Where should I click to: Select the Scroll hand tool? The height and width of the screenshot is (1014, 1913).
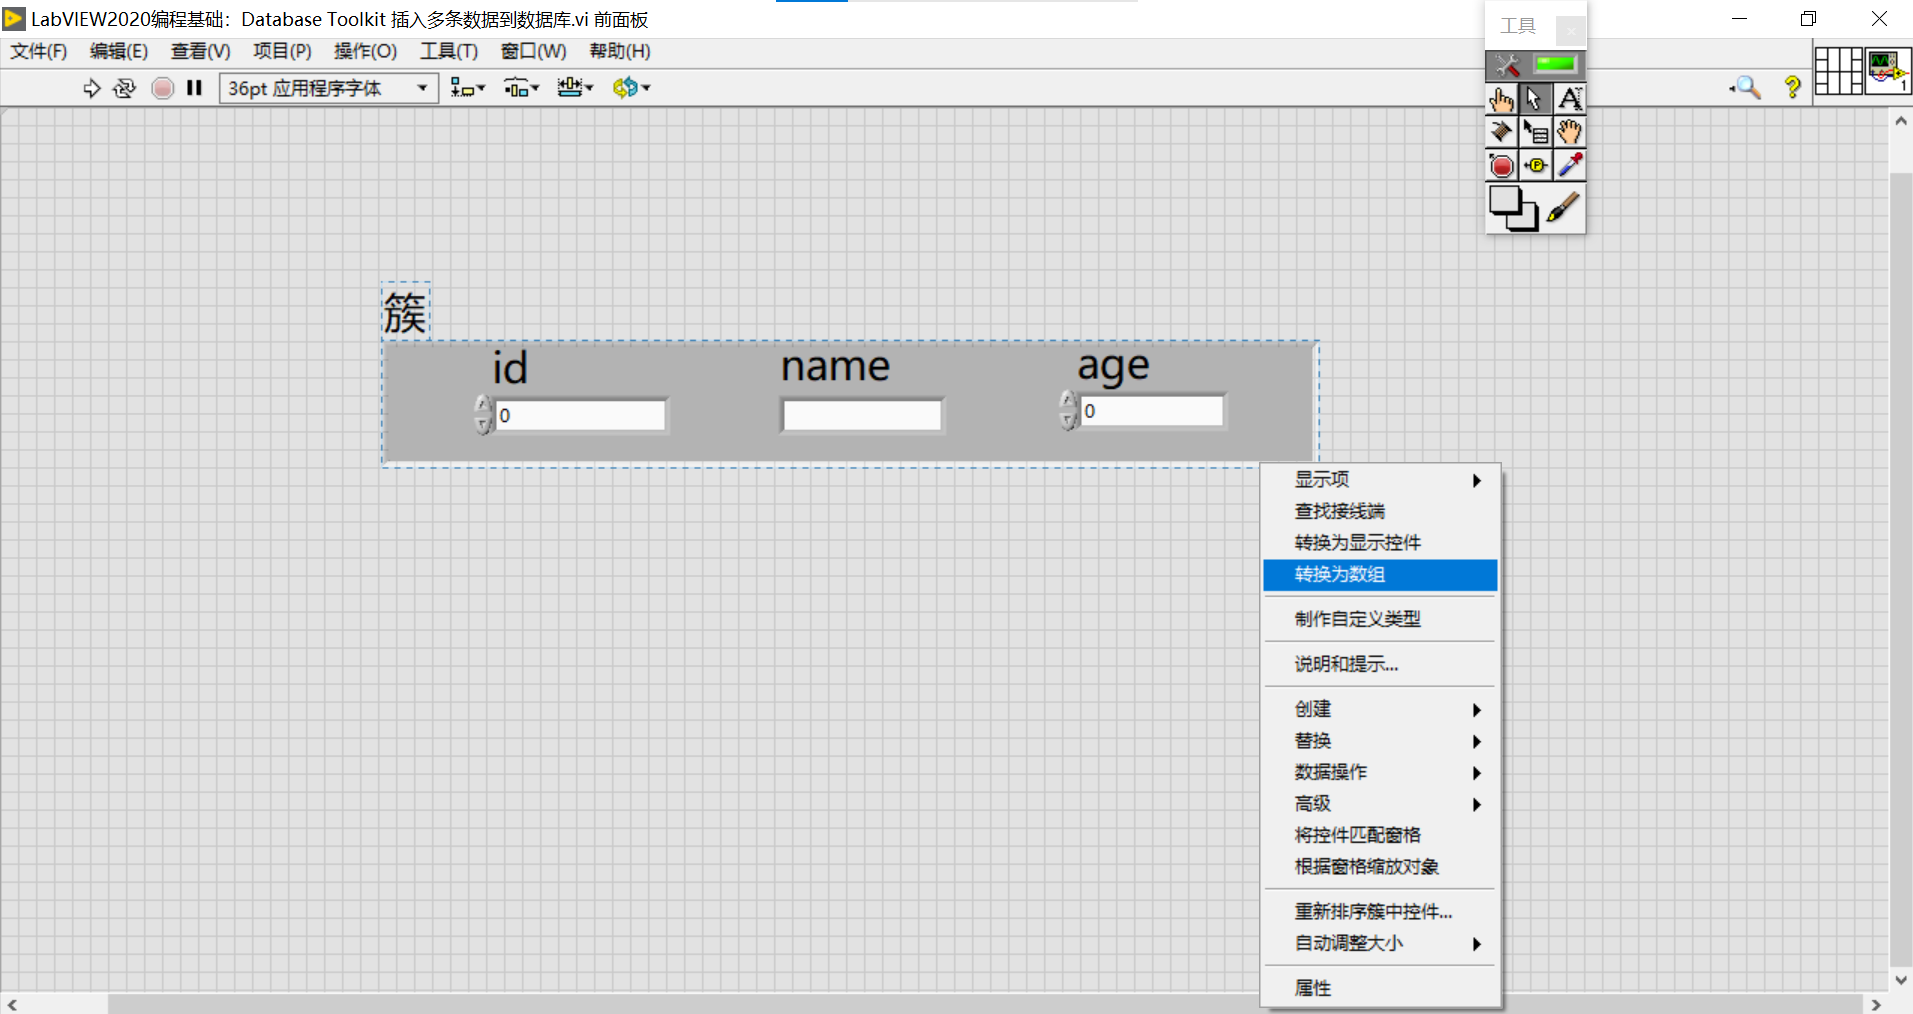(x=1570, y=131)
